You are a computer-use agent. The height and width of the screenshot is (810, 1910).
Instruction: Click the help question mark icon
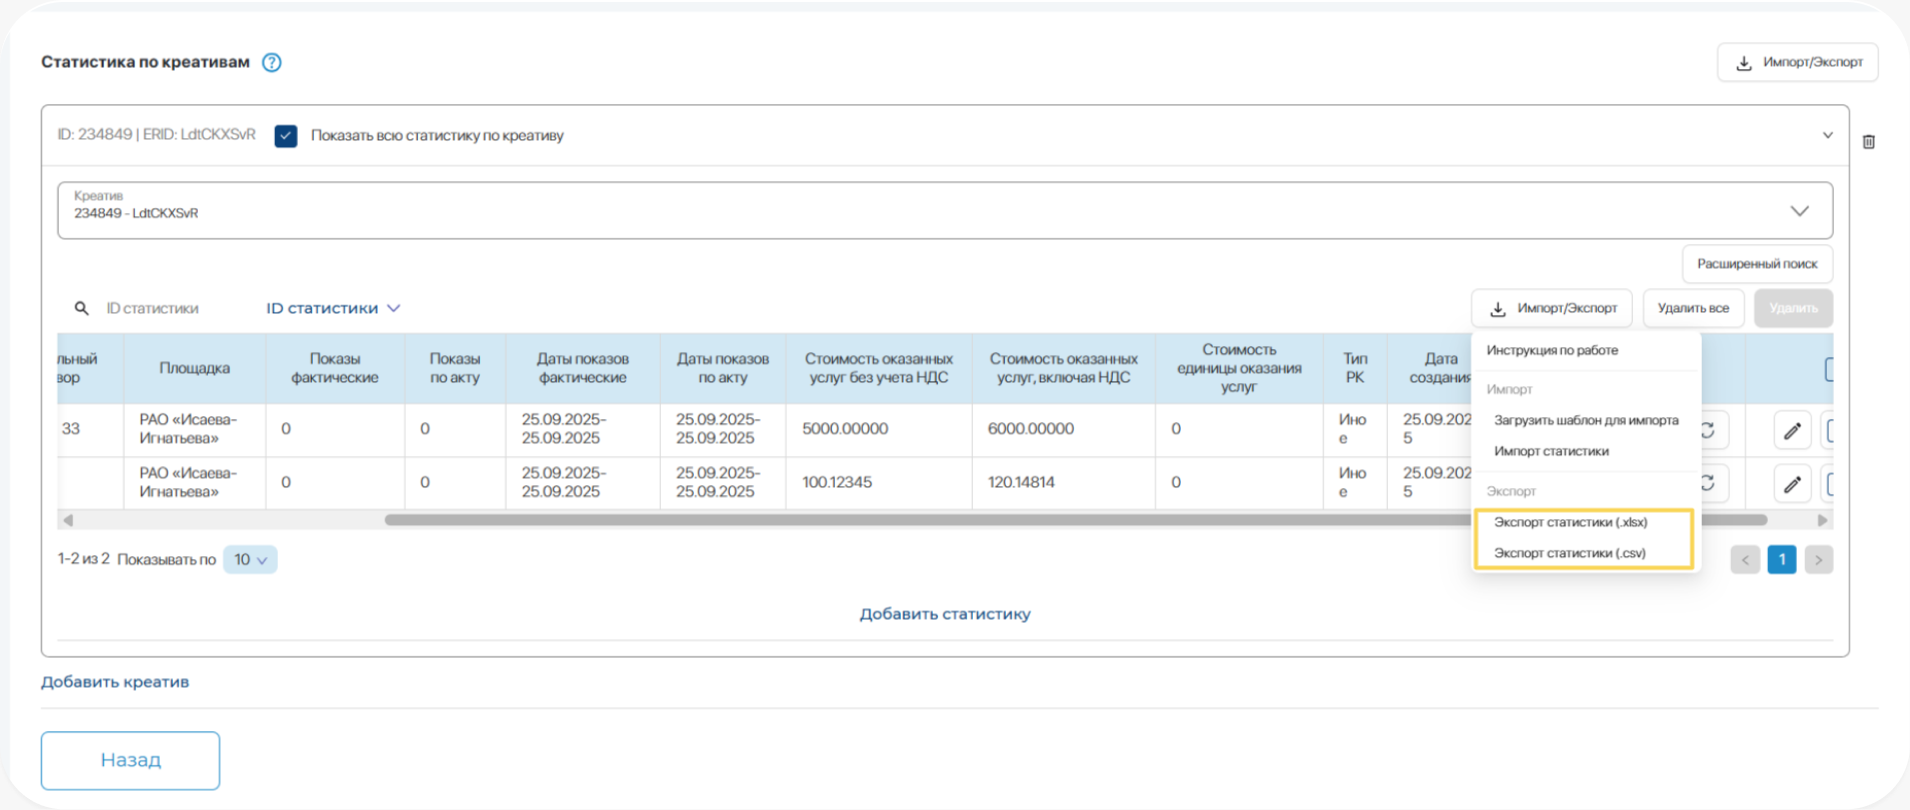tap(271, 62)
